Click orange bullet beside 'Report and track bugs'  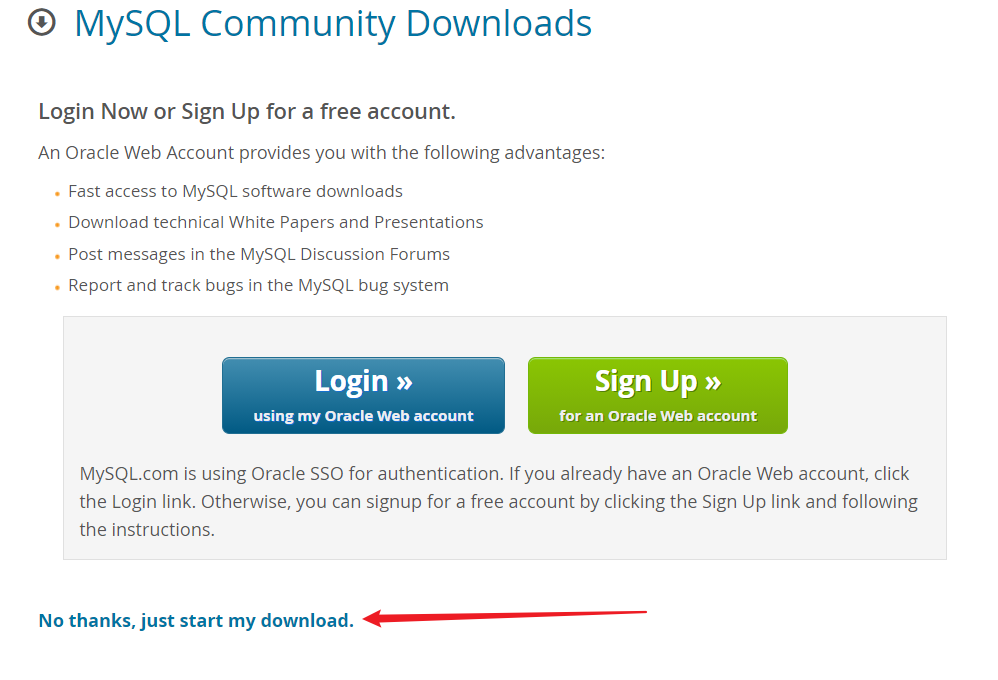click(57, 288)
